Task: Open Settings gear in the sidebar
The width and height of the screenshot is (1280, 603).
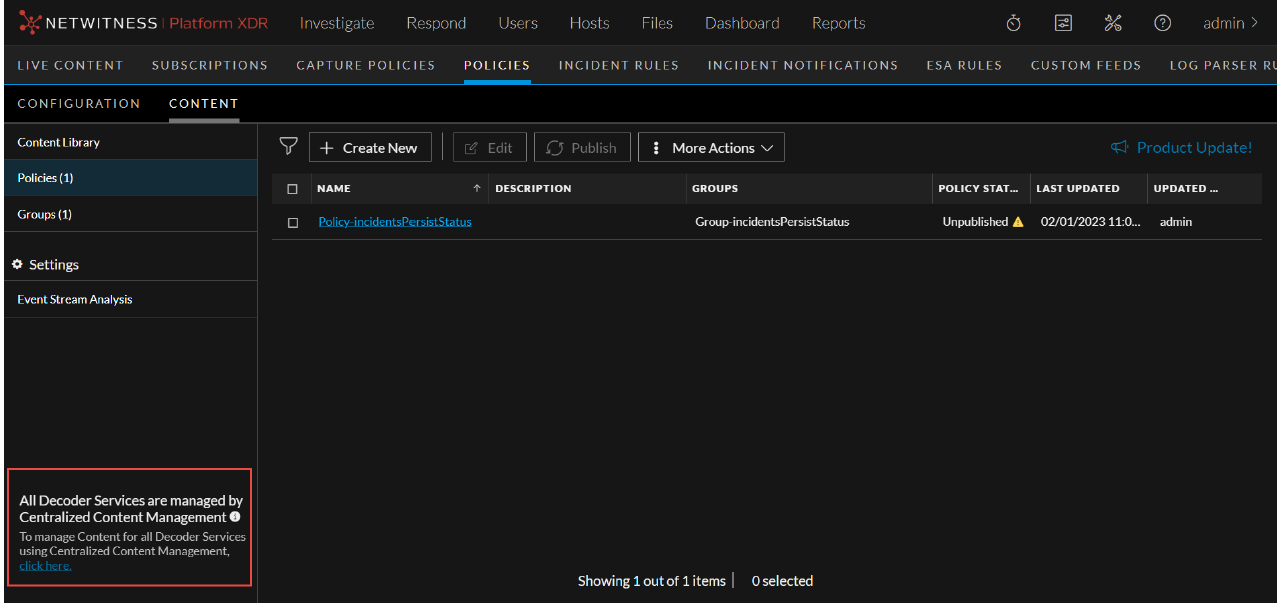Action: pos(16,264)
